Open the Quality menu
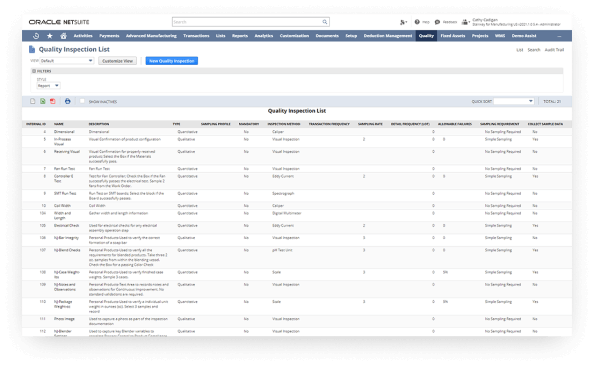594x367 pixels. click(426, 36)
